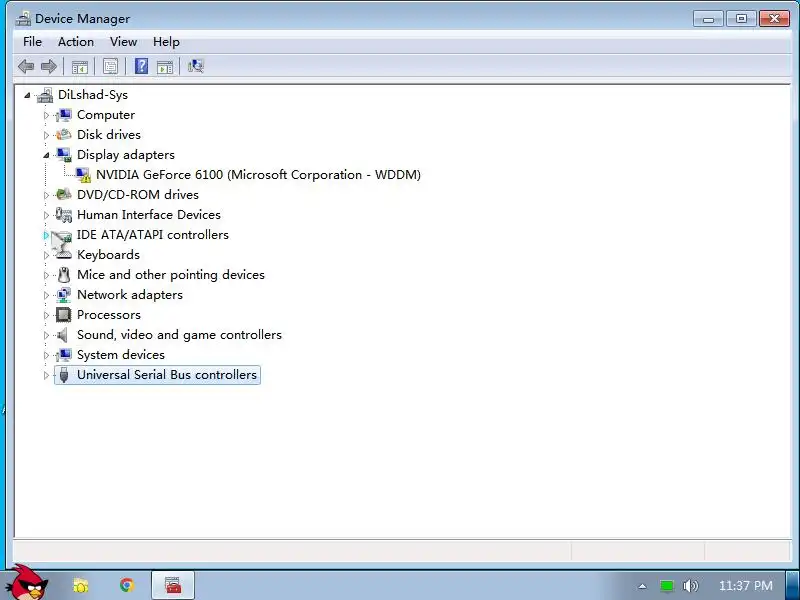Click the Mice and pointing devices icon
The height and width of the screenshot is (600, 800).
coord(64,275)
